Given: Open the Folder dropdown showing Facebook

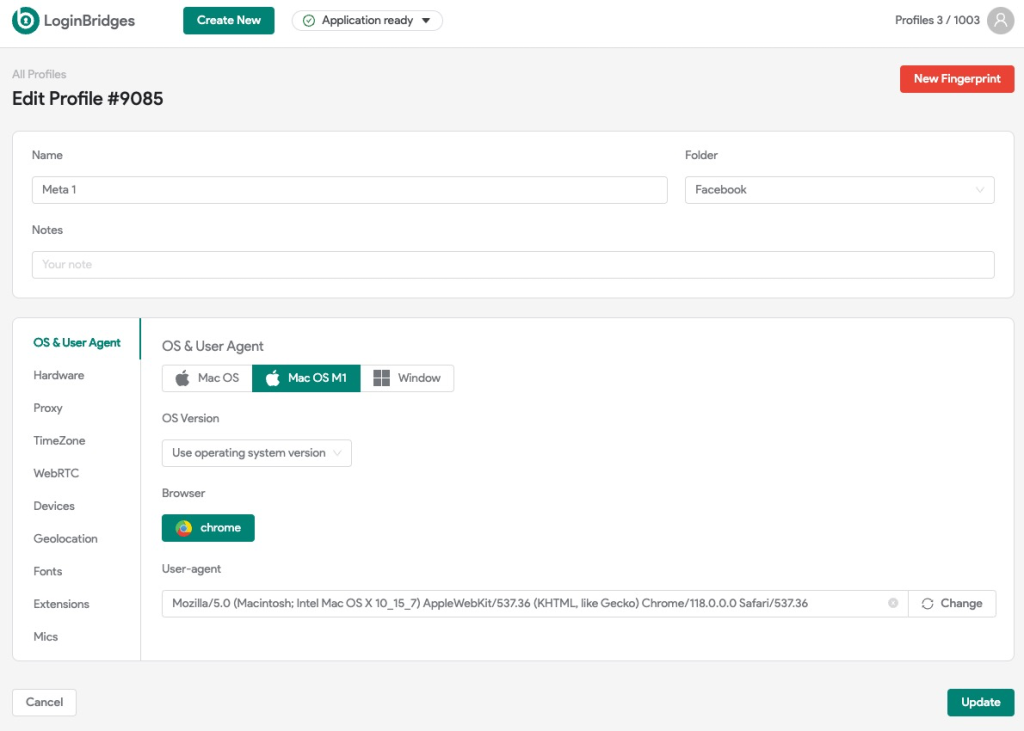Looking at the screenshot, I should click(x=839, y=189).
